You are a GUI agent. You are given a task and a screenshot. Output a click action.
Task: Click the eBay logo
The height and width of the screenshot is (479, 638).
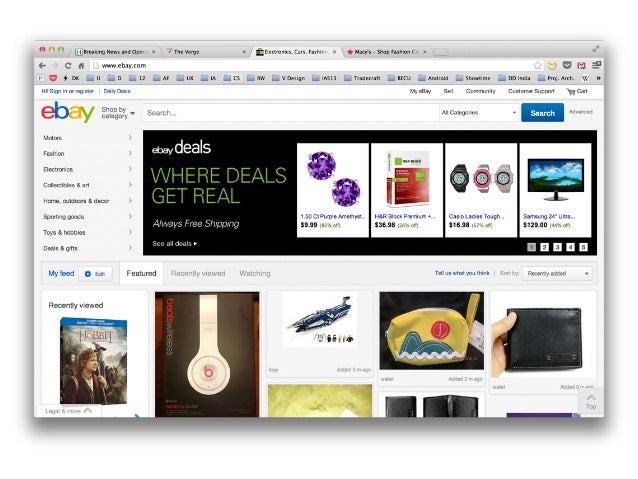pos(68,112)
